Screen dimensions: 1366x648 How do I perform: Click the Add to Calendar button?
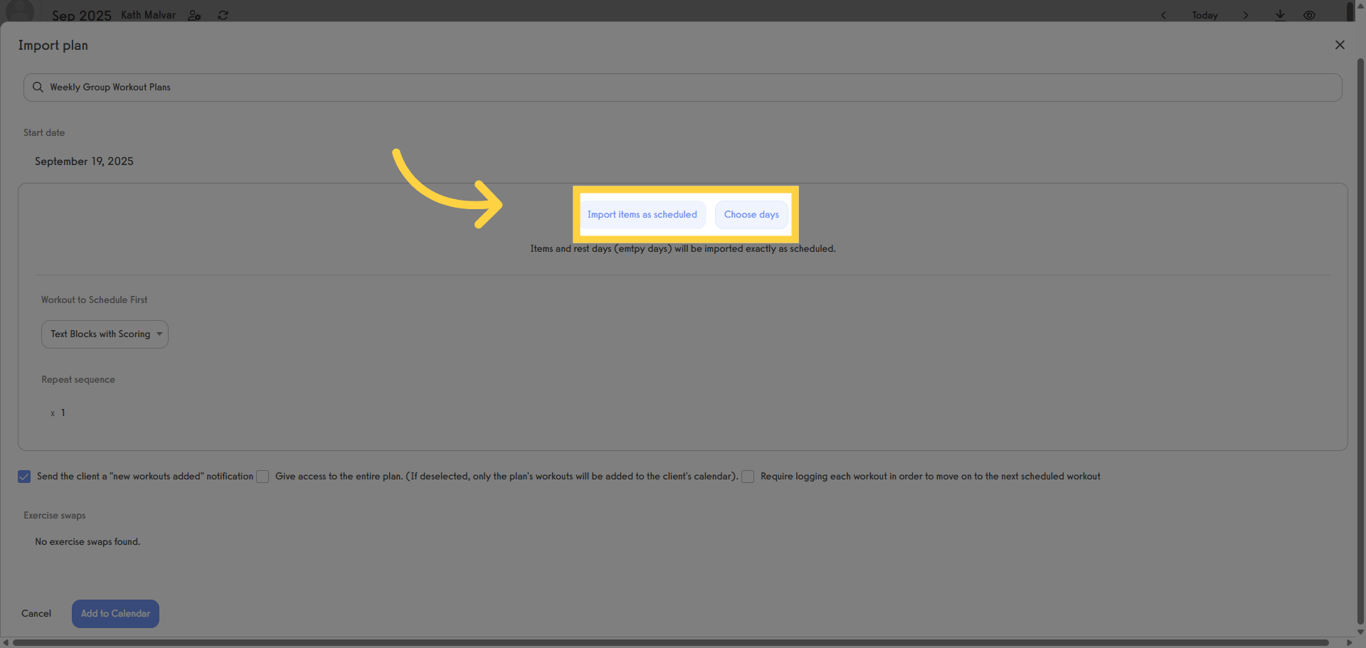pos(115,613)
